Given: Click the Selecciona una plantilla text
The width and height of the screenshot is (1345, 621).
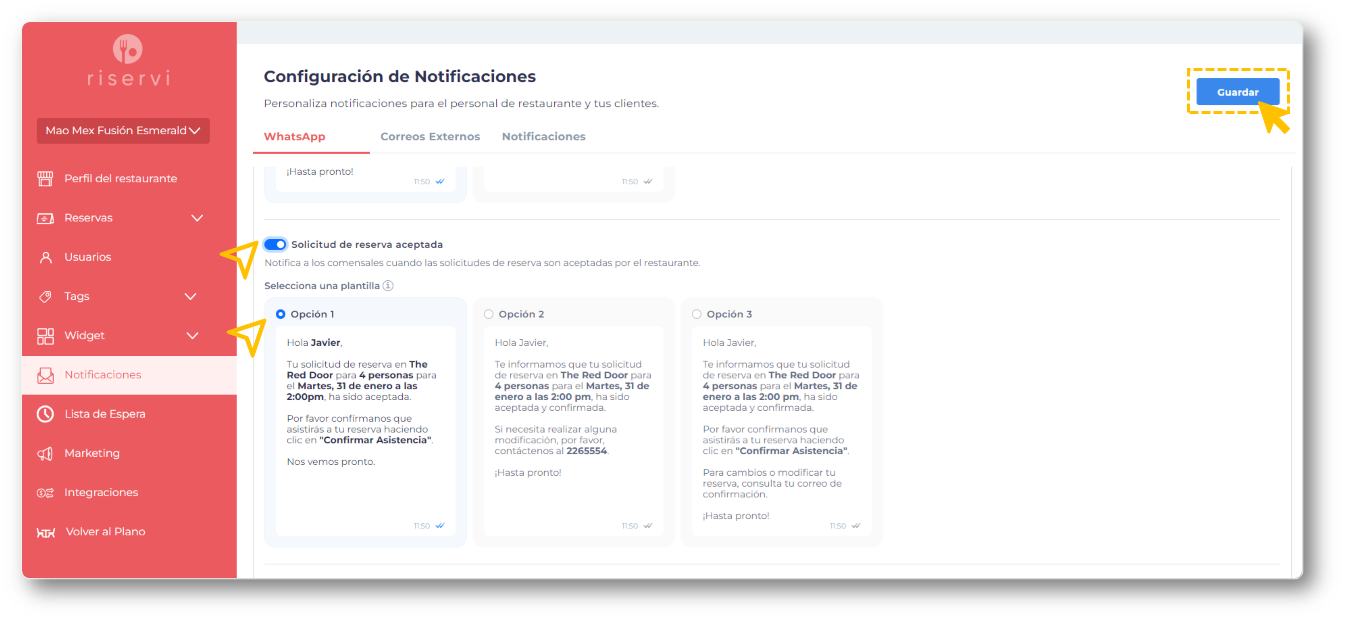Looking at the screenshot, I should pyautogui.click(x=322, y=286).
